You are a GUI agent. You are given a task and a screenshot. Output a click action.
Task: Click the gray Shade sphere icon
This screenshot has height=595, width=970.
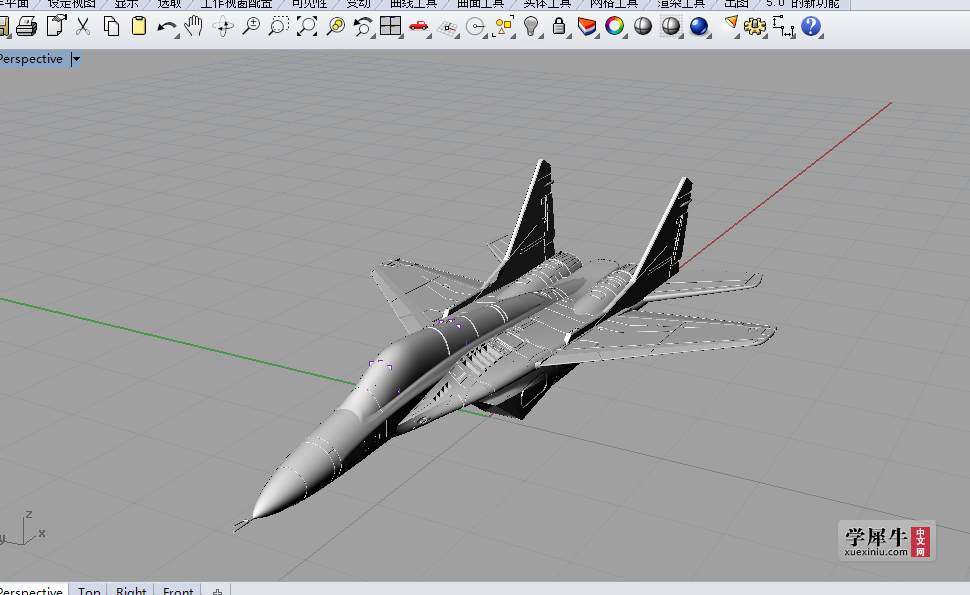[643, 27]
